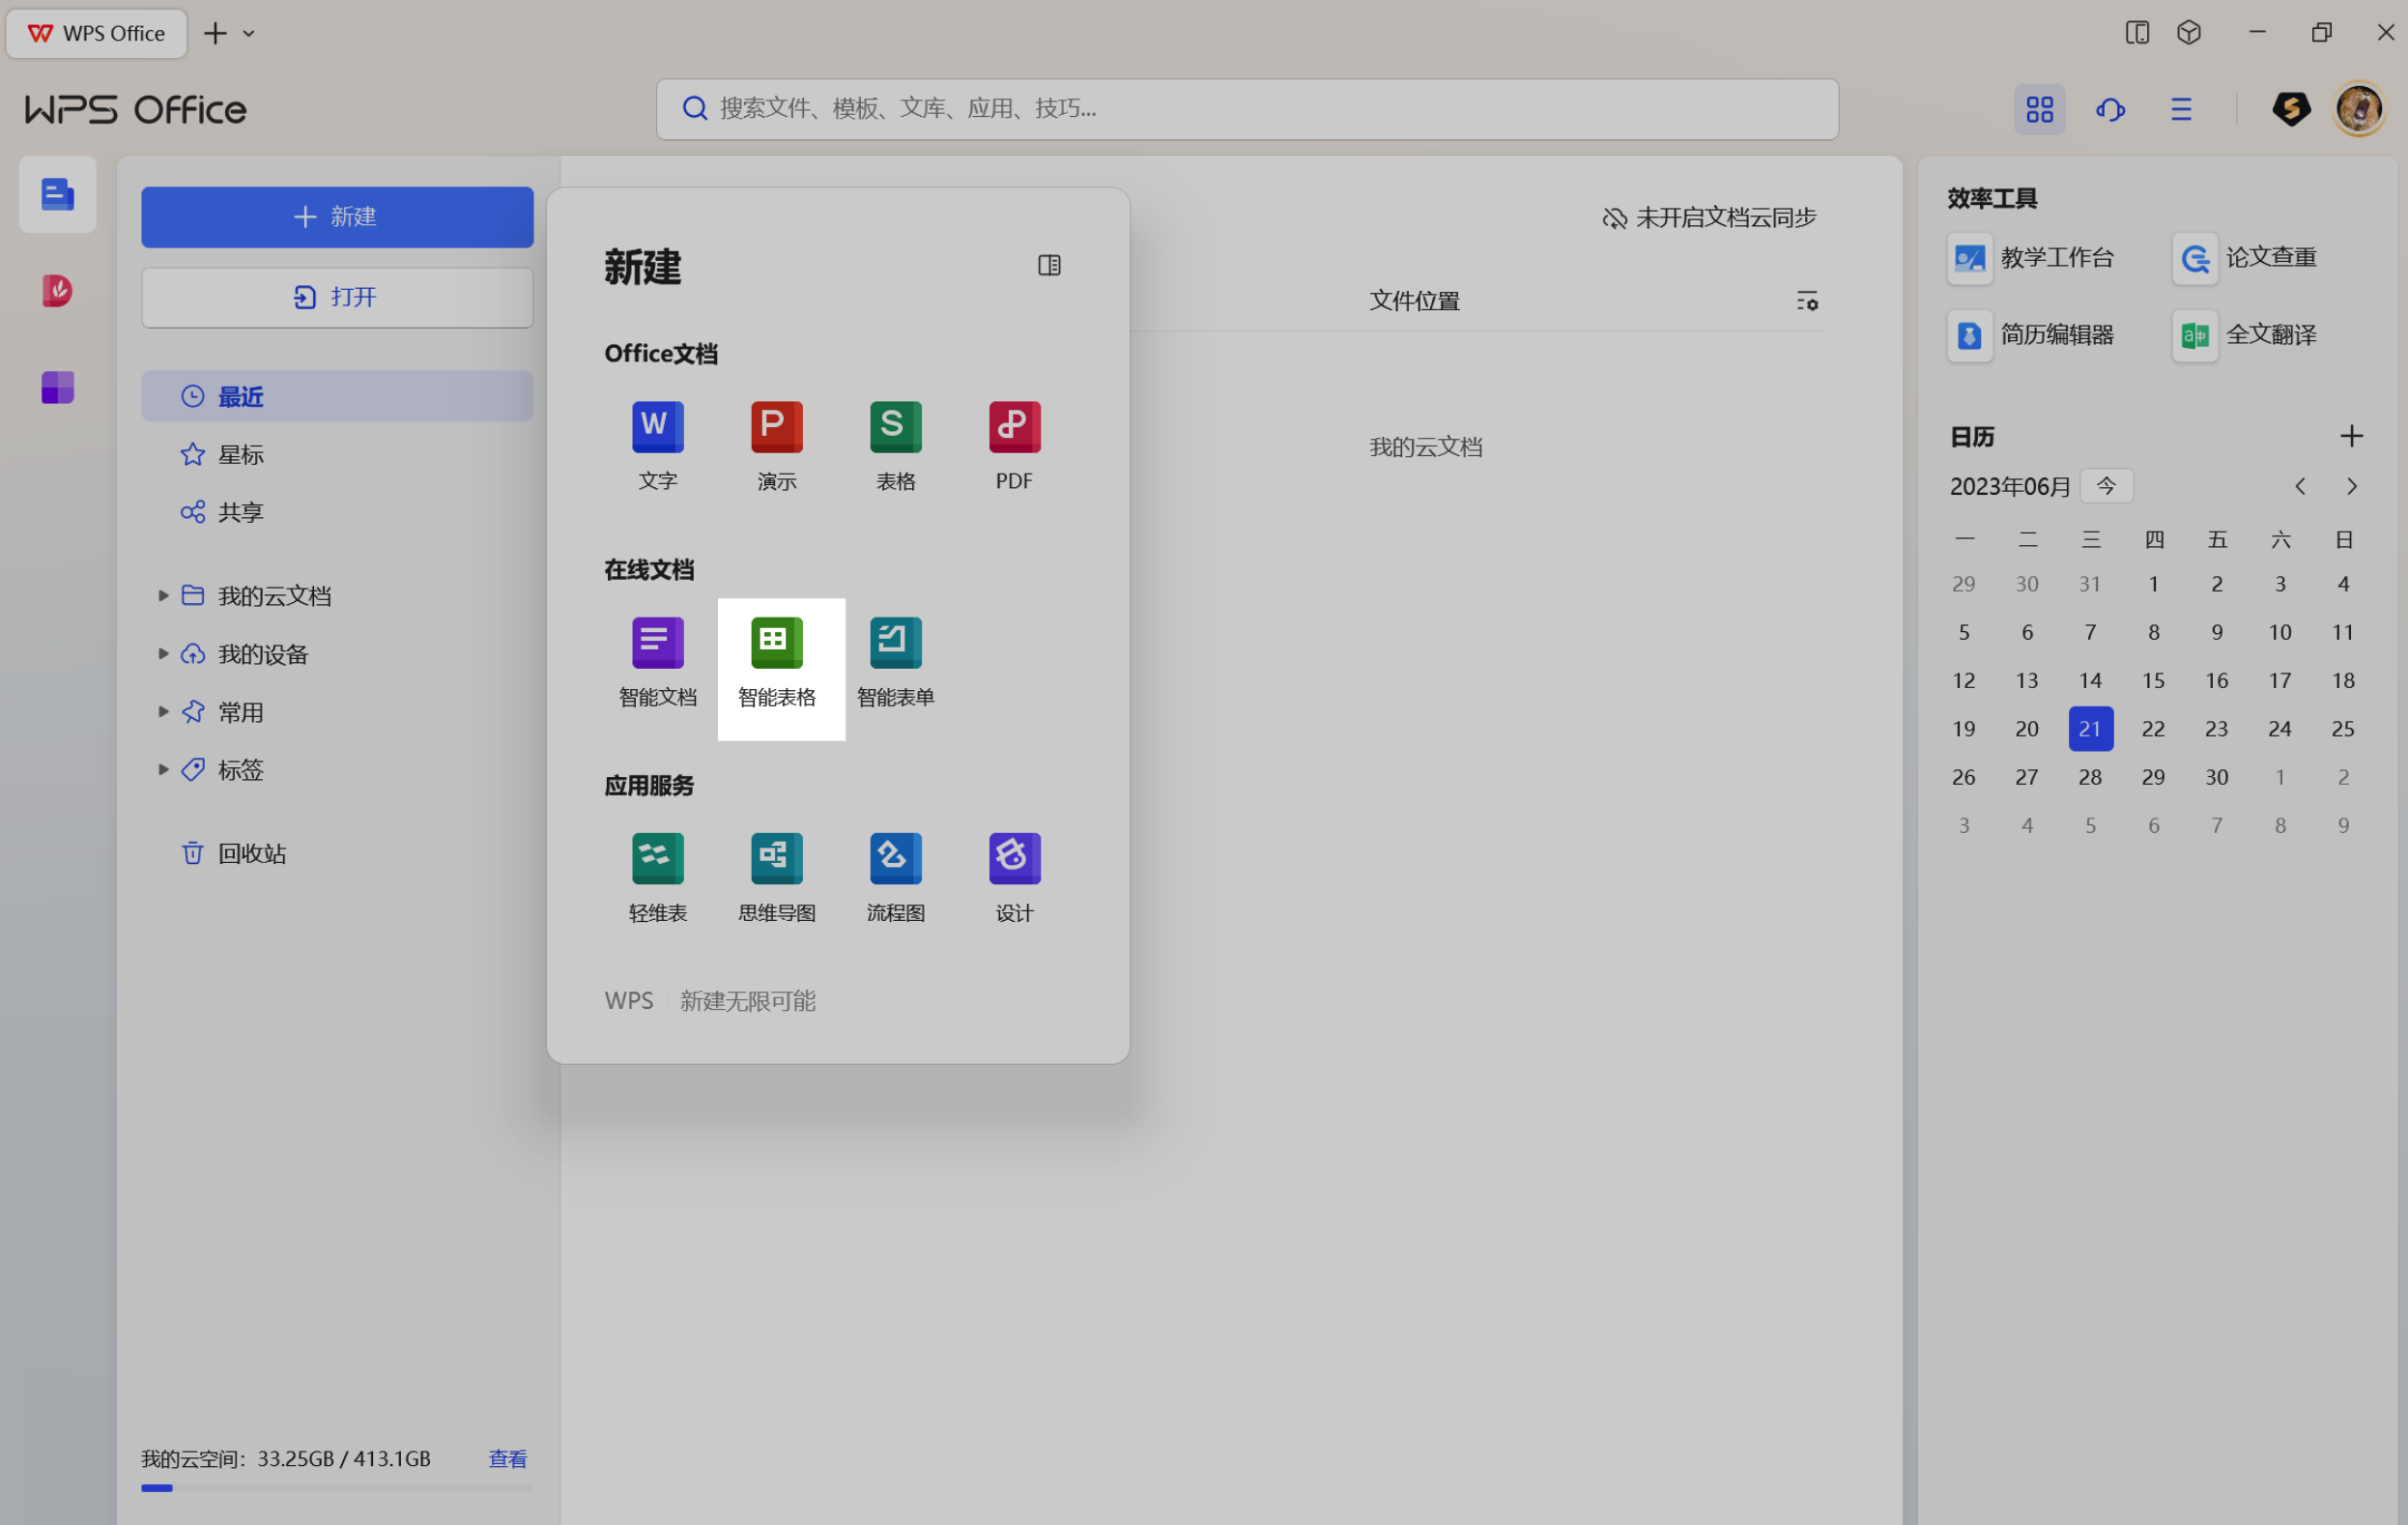
Task: Create a new 演示 presentation
Action: pos(776,428)
